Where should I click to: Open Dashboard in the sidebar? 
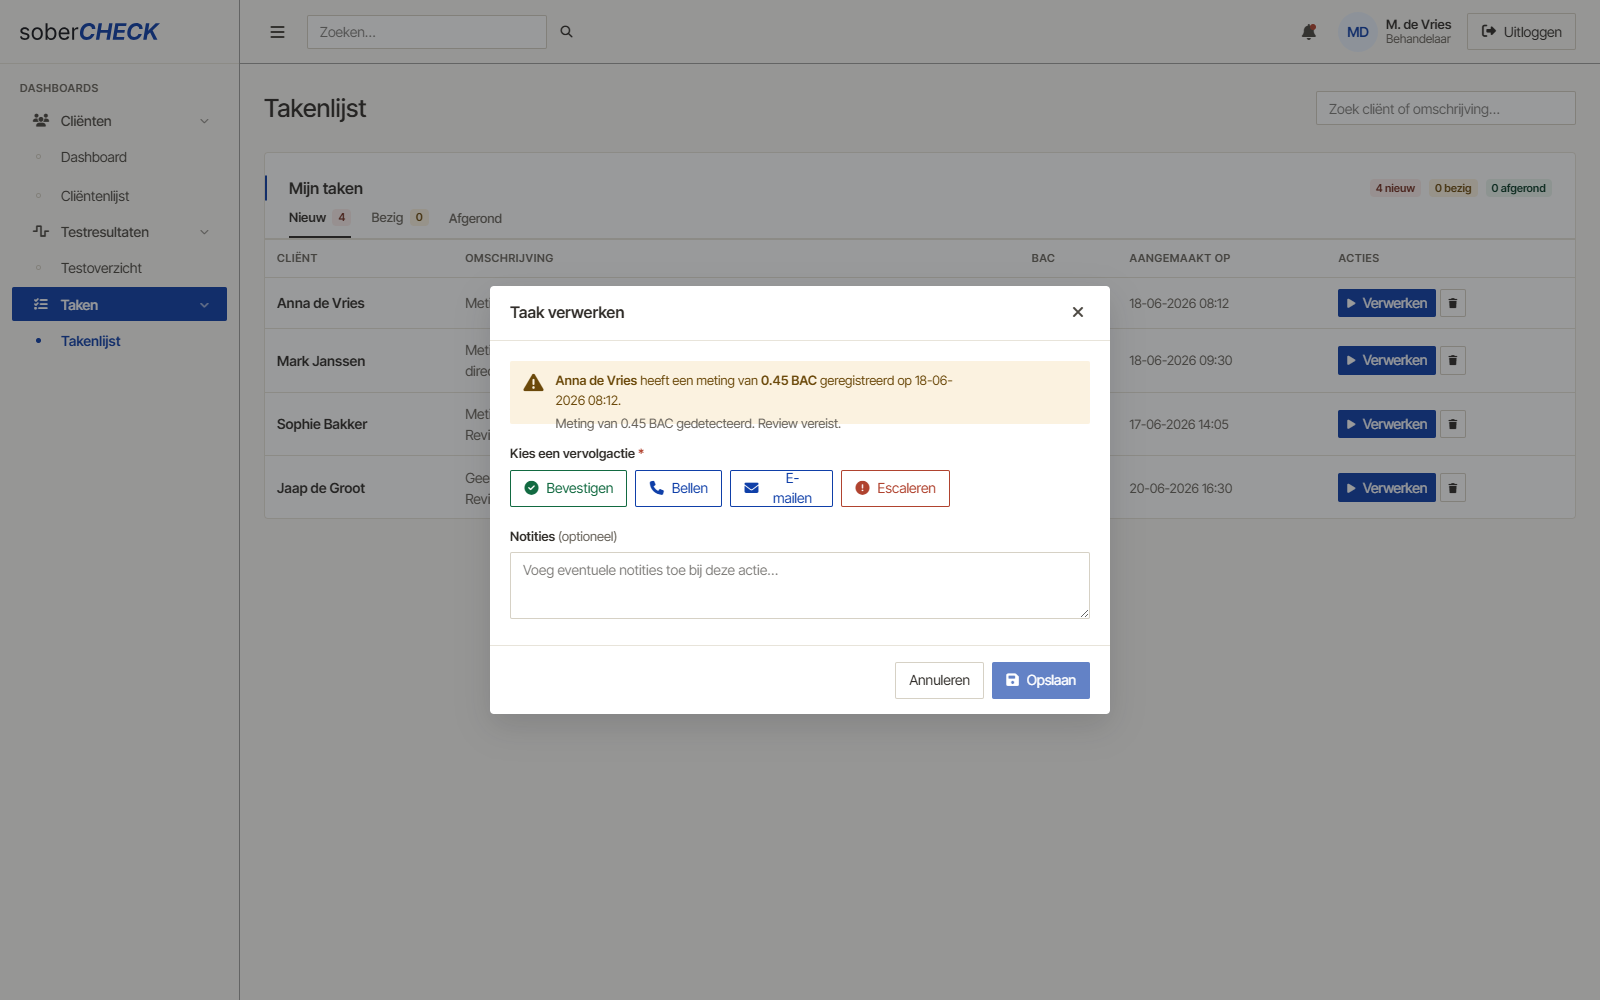tap(94, 157)
